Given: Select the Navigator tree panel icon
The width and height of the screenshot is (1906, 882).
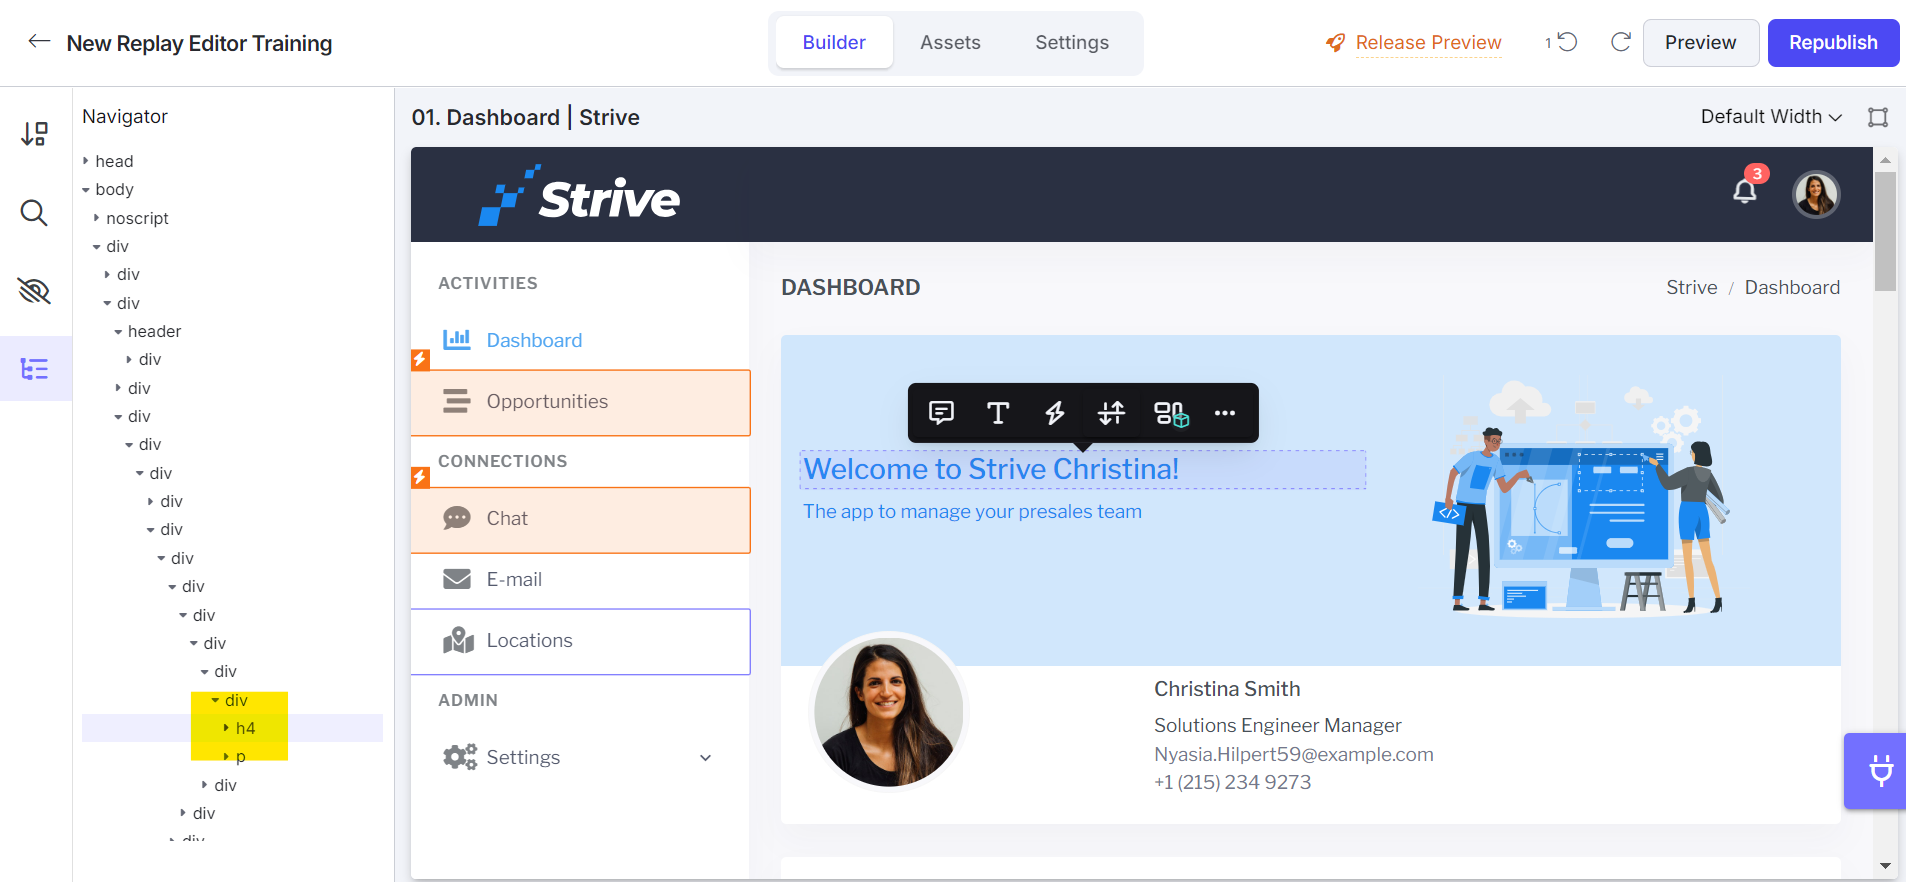Looking at the screenshot, I should point(34,369).
